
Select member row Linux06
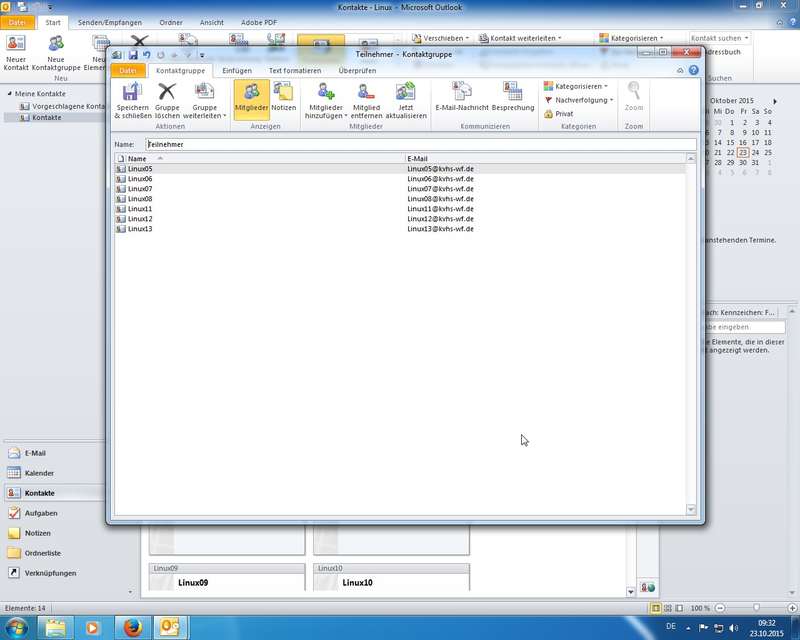point(400,179)
